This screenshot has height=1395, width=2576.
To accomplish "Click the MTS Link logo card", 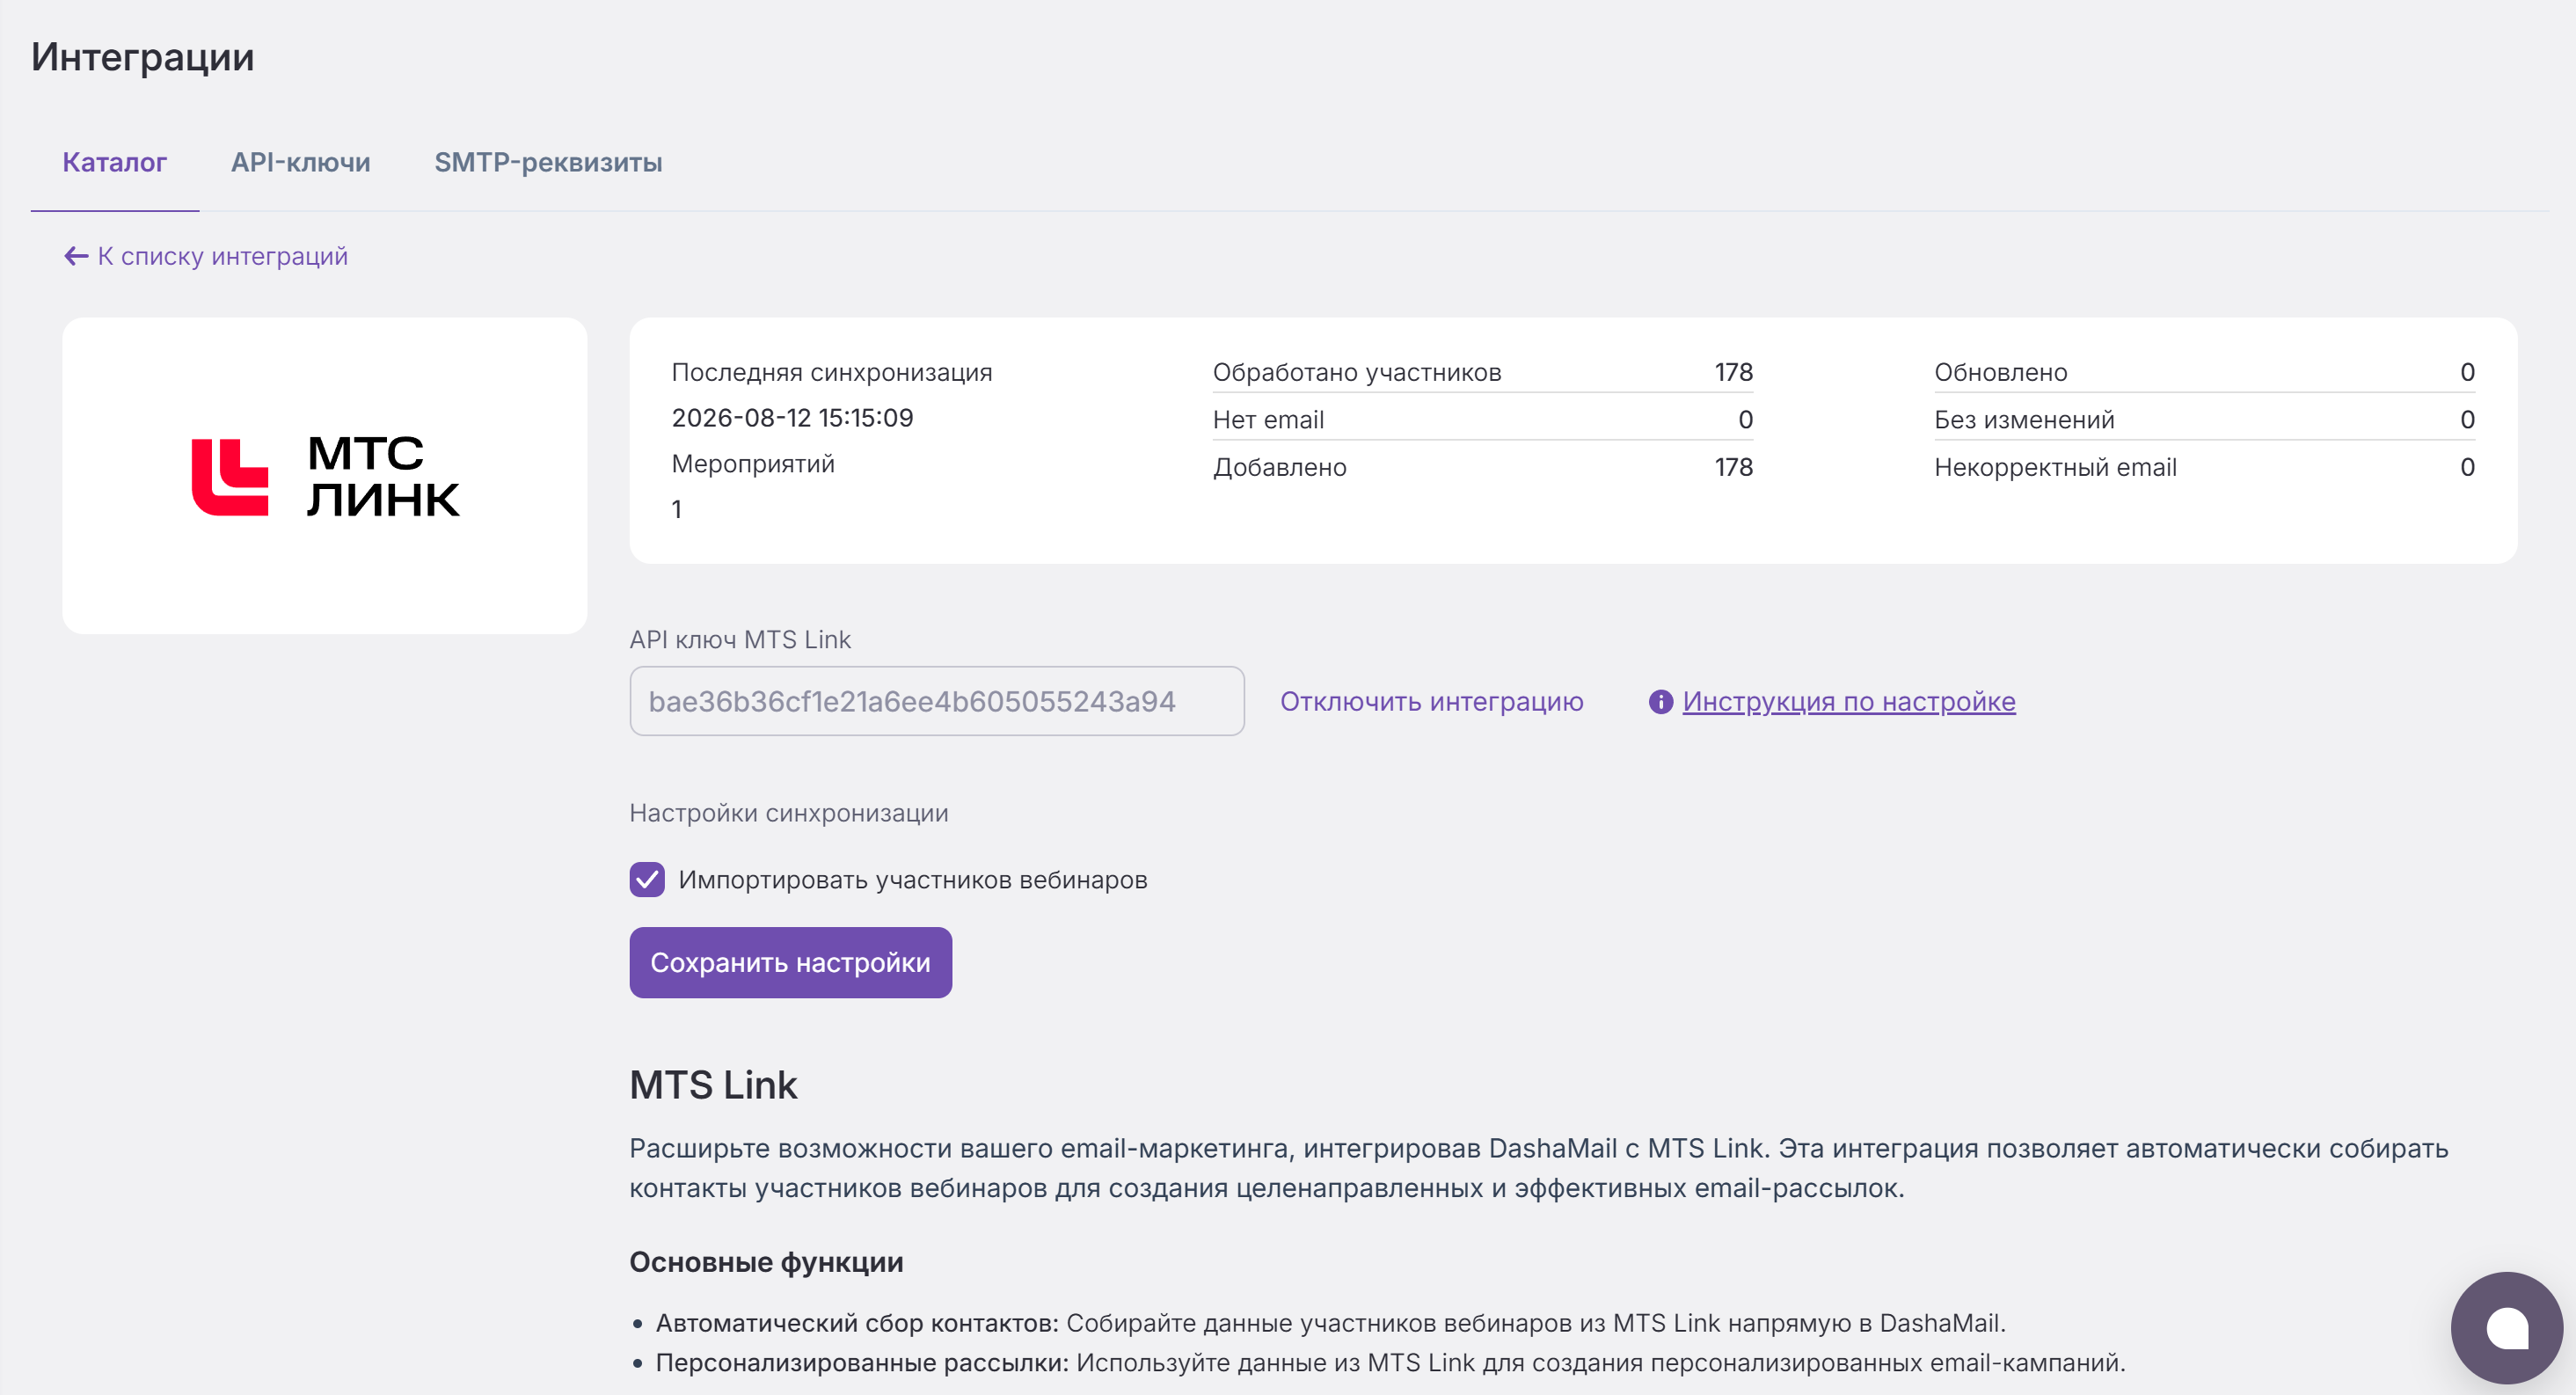I will [325, 476].
